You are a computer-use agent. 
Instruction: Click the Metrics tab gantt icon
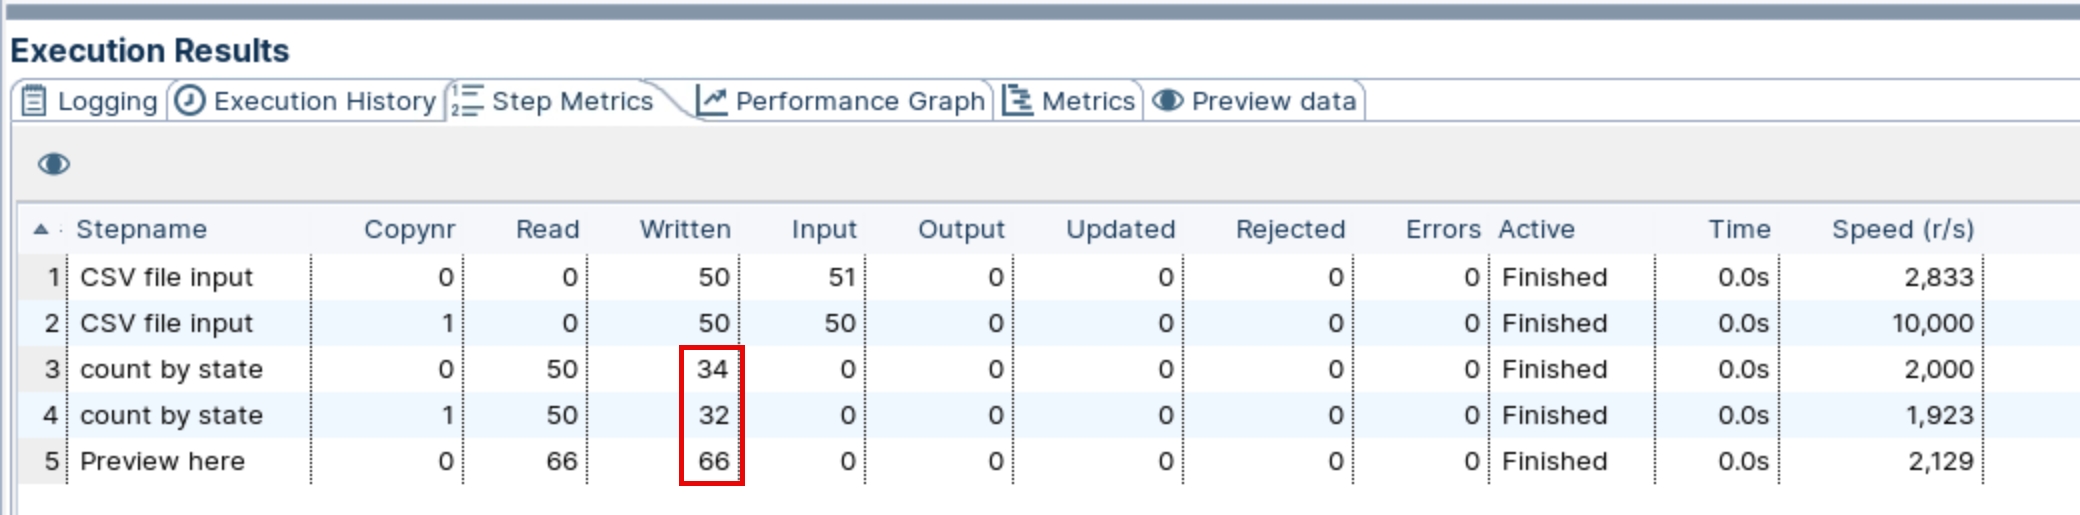1018,101
